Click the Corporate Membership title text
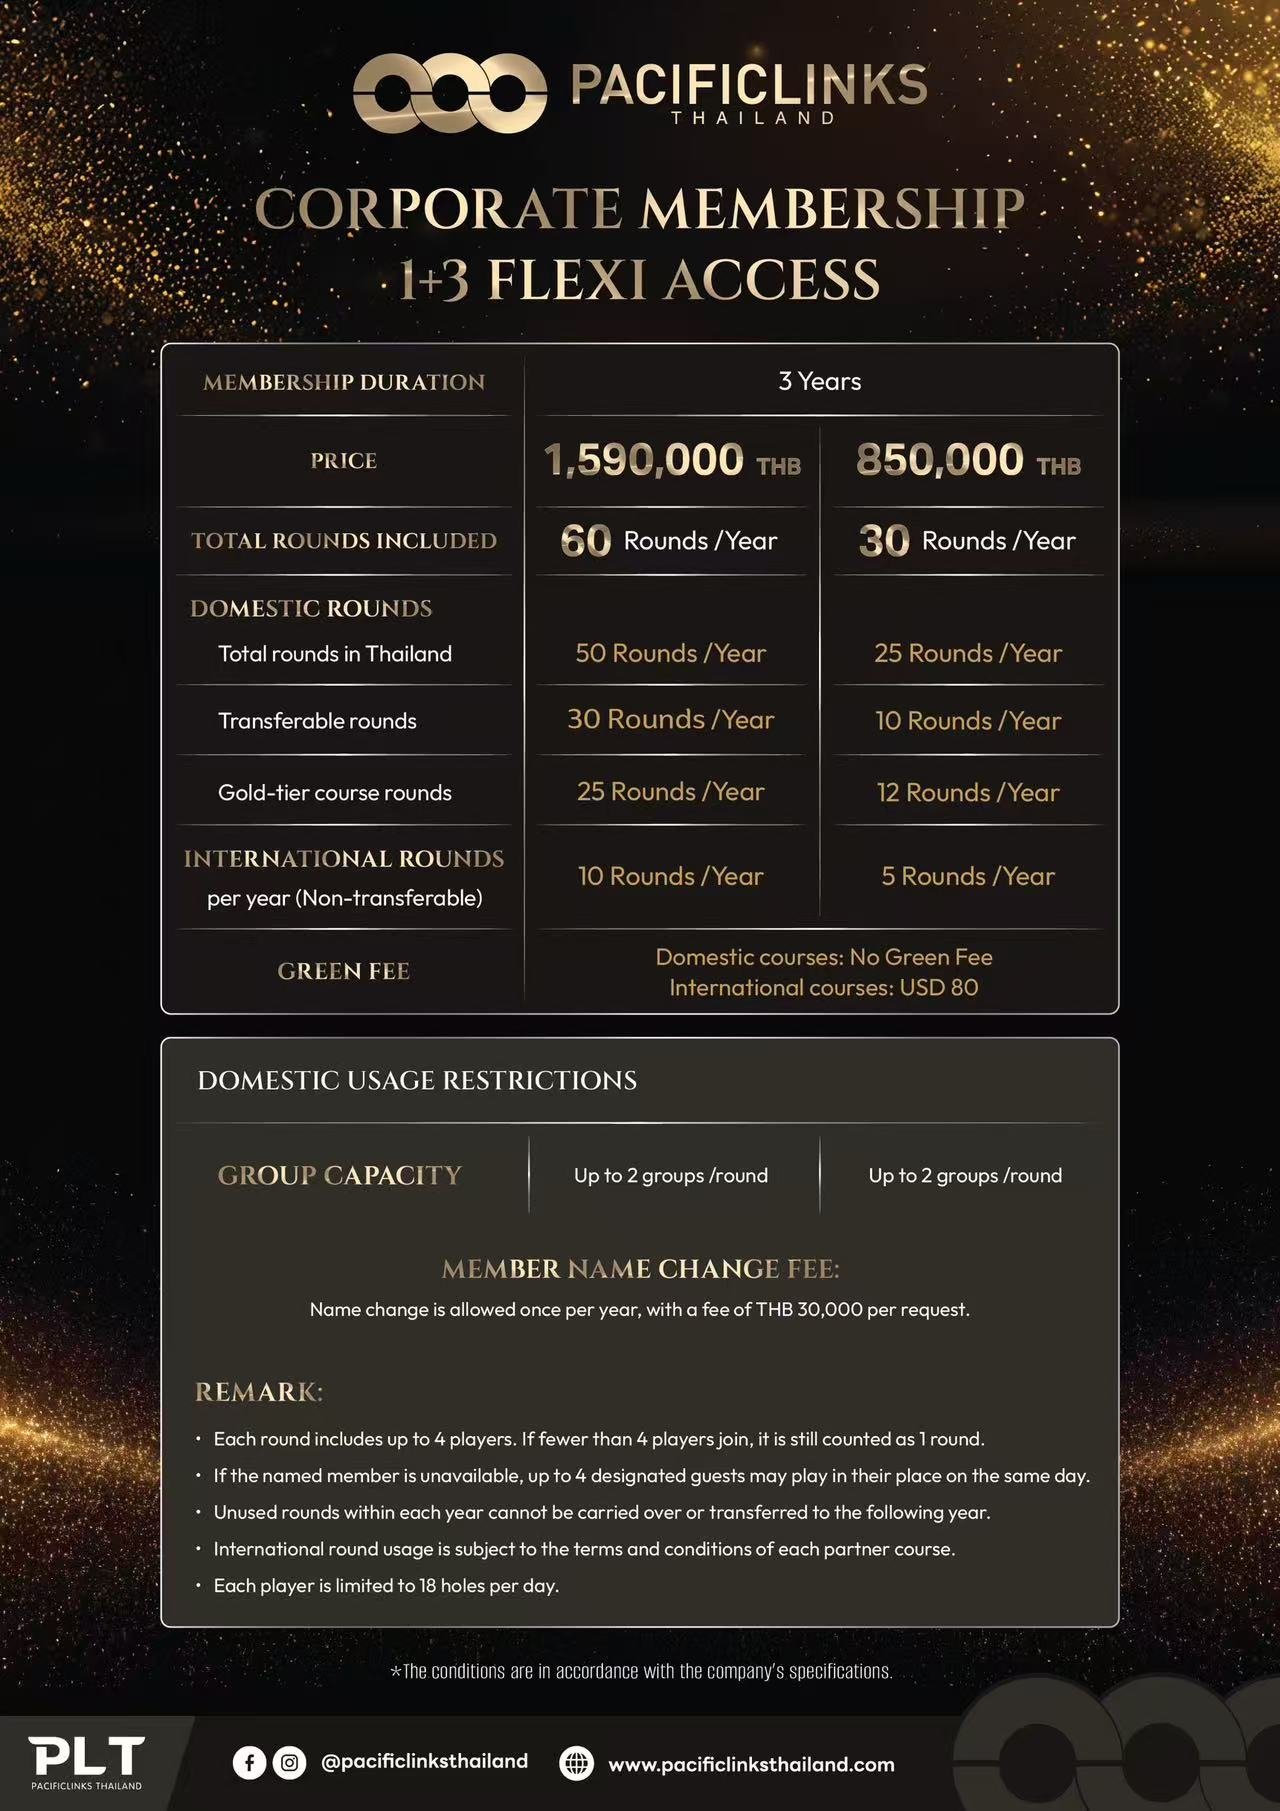 (640, 209)
